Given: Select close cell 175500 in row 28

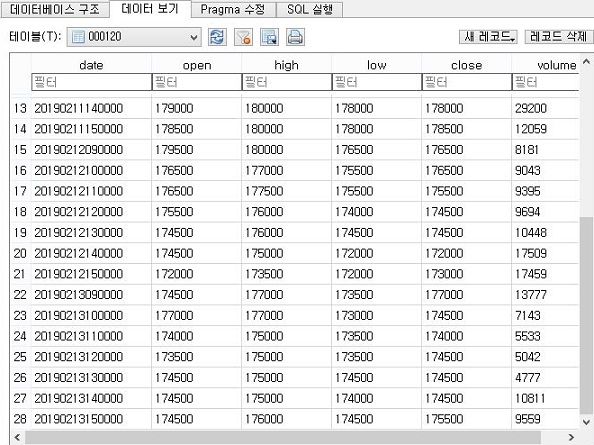Looking at the screenshot, I should [466, 419].
